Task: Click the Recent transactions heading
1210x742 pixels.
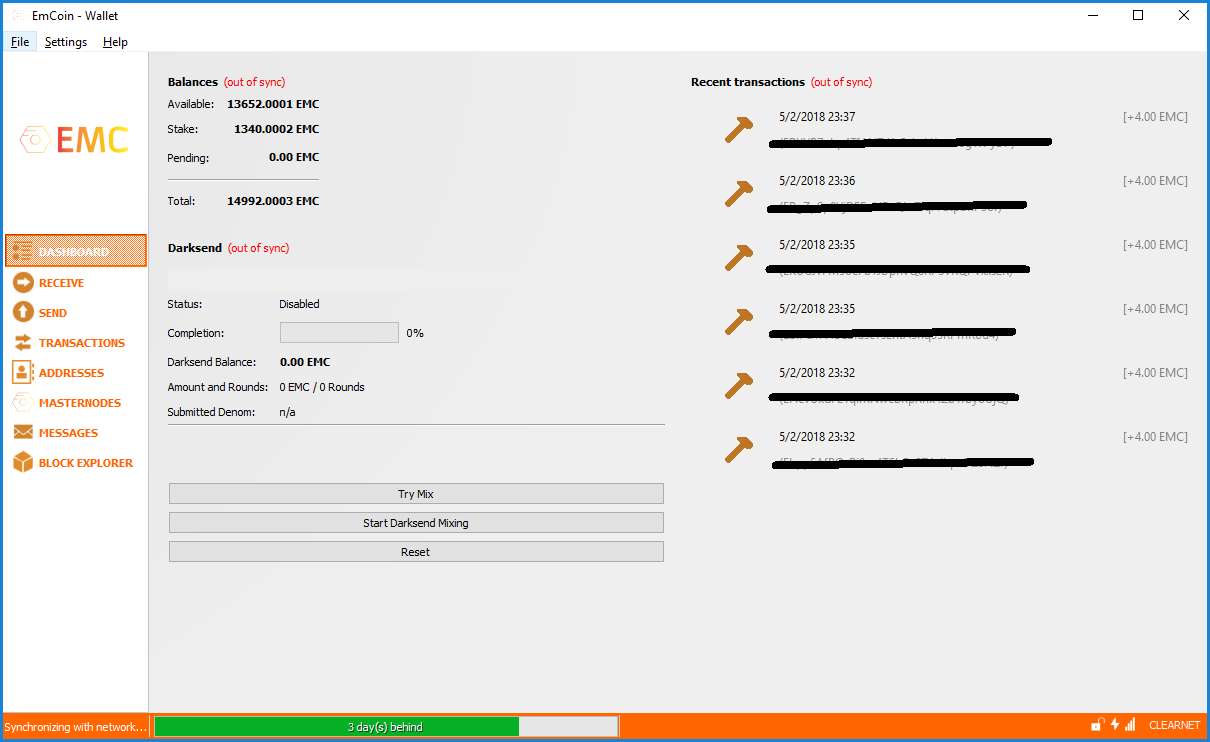Action: coord(748,82)
